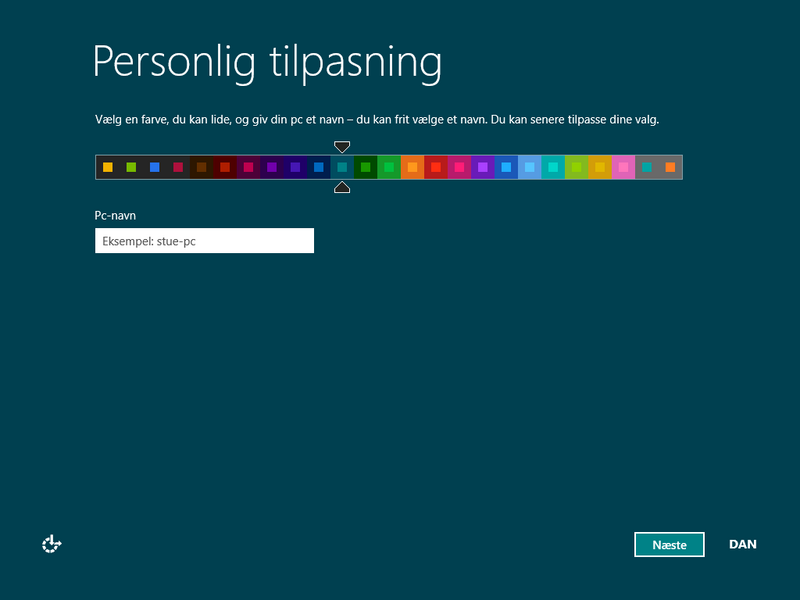Pick the turquoise background color swatch
Viewport: 800px width, 600px height.
pyautogui.click(x=554, y=167)
